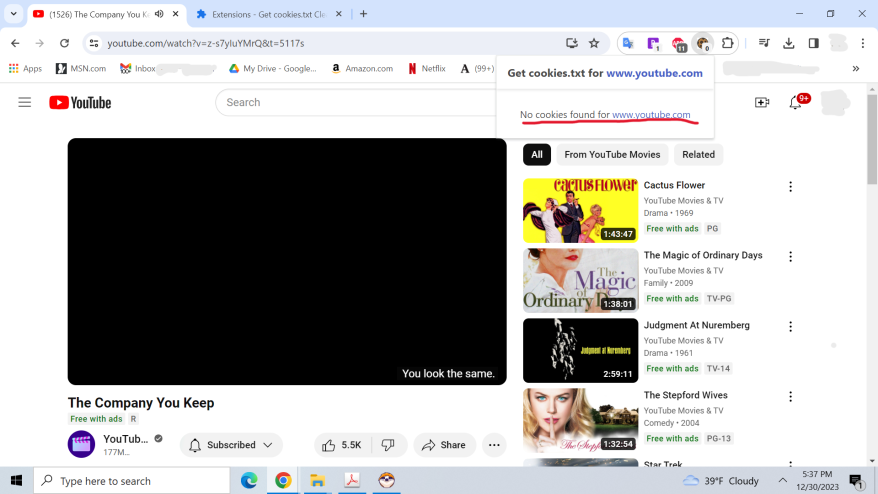Open more actions menu for the video
Screen dimensions: 878x494
pos(494,445)
